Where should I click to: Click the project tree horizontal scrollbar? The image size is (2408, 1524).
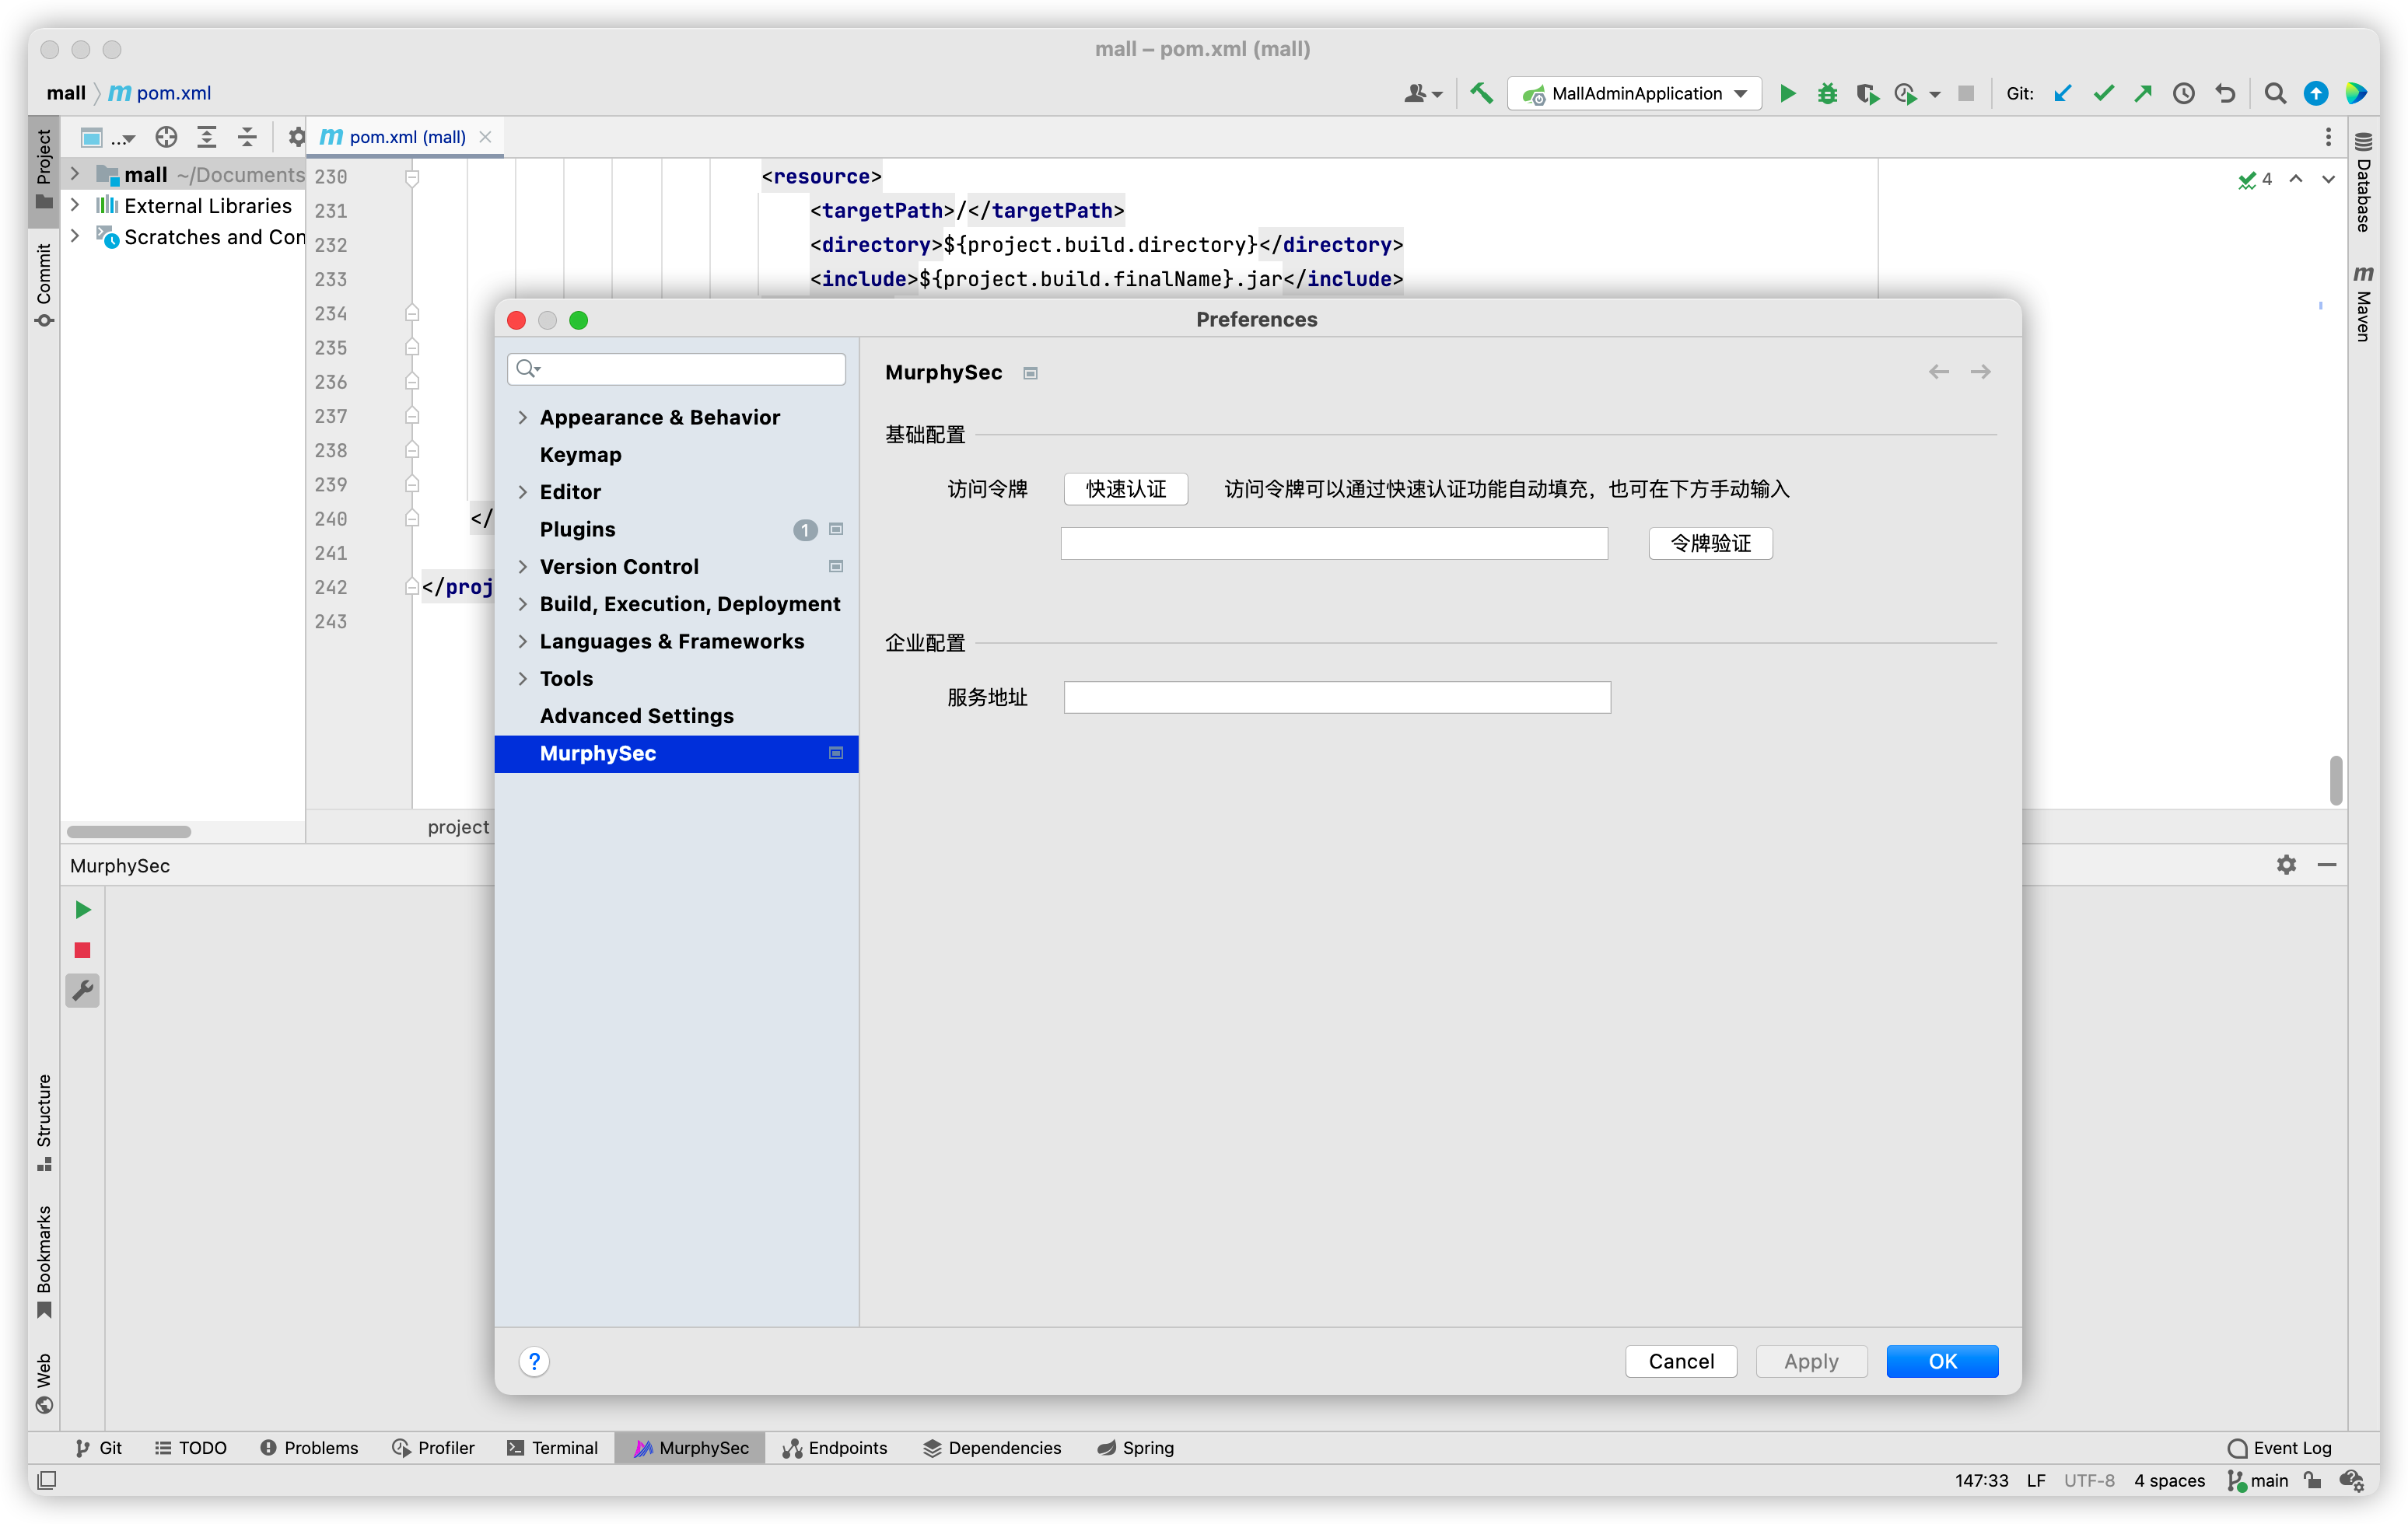(x=129, y=831)
